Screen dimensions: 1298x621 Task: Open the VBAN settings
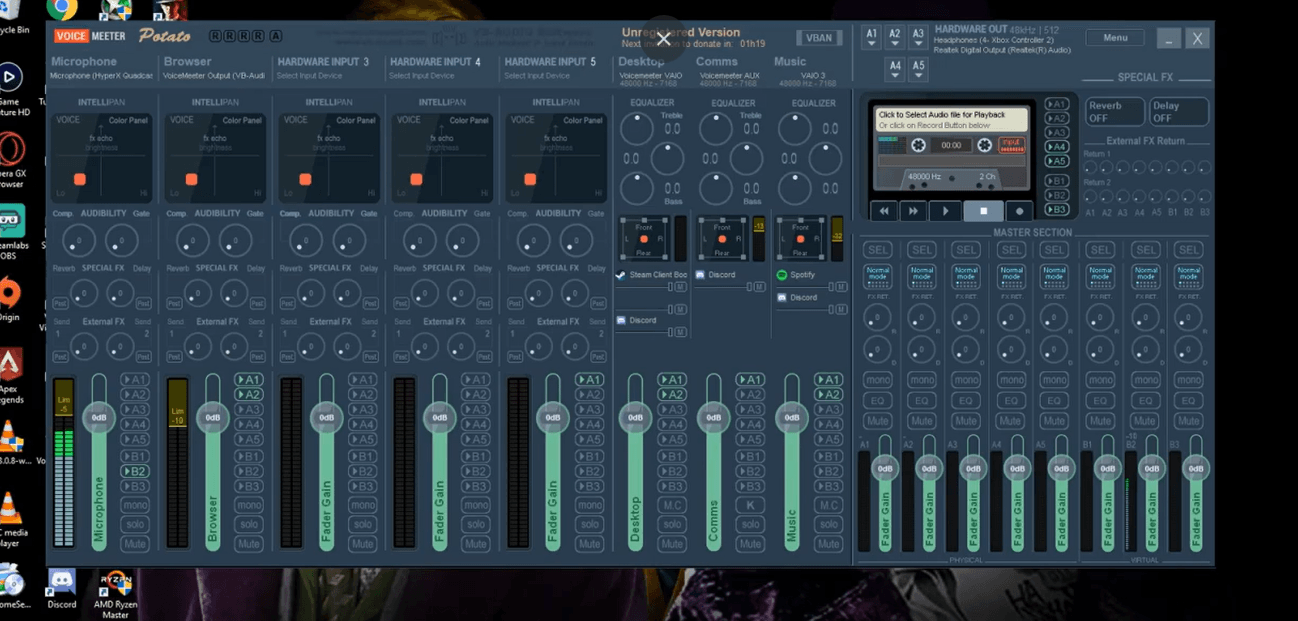coord(819,38)
